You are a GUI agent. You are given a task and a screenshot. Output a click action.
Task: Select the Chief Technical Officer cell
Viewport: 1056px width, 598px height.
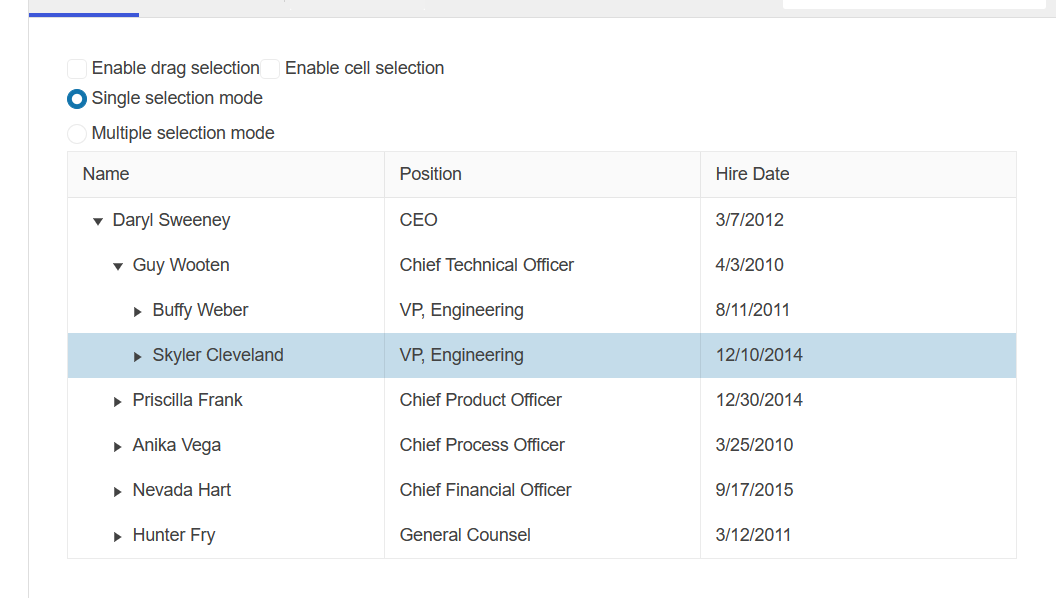tap(487, 265)
